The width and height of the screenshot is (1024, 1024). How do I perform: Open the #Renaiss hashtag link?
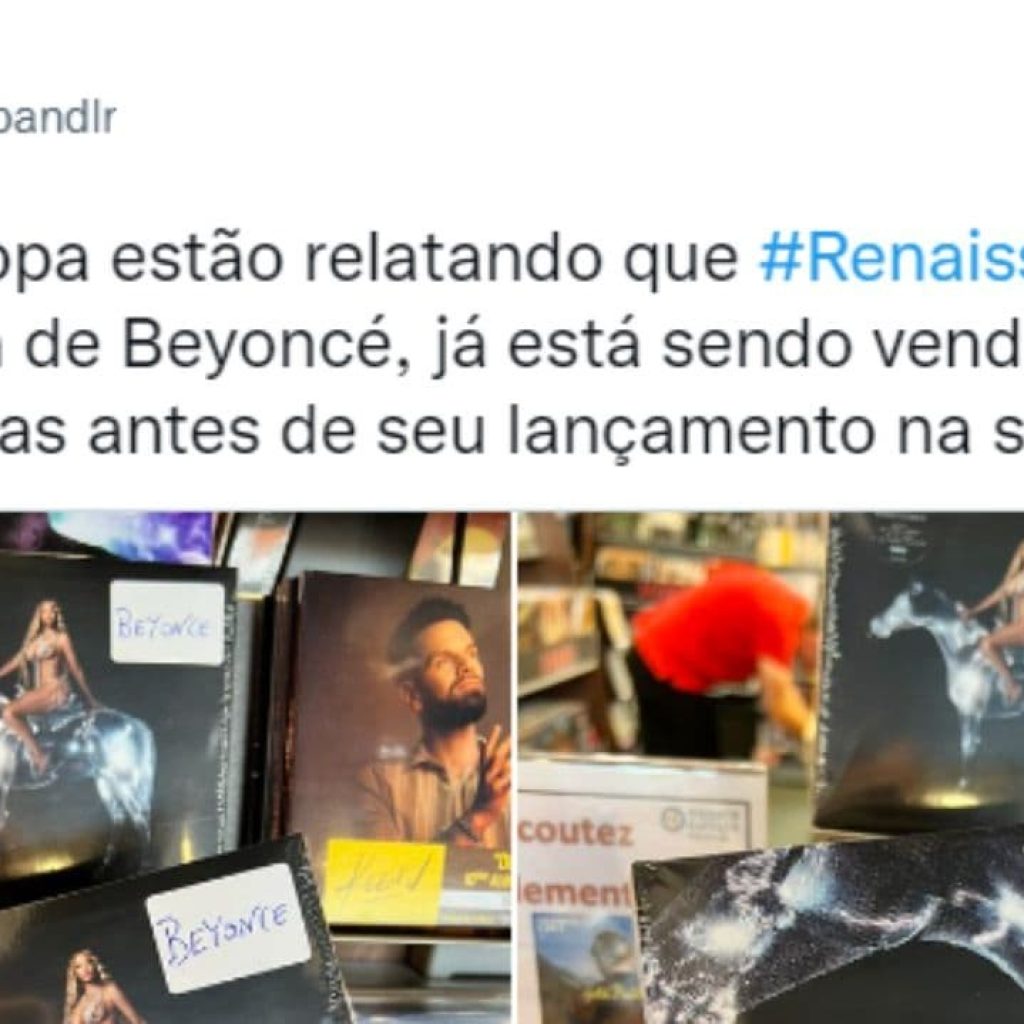[891, 257]
